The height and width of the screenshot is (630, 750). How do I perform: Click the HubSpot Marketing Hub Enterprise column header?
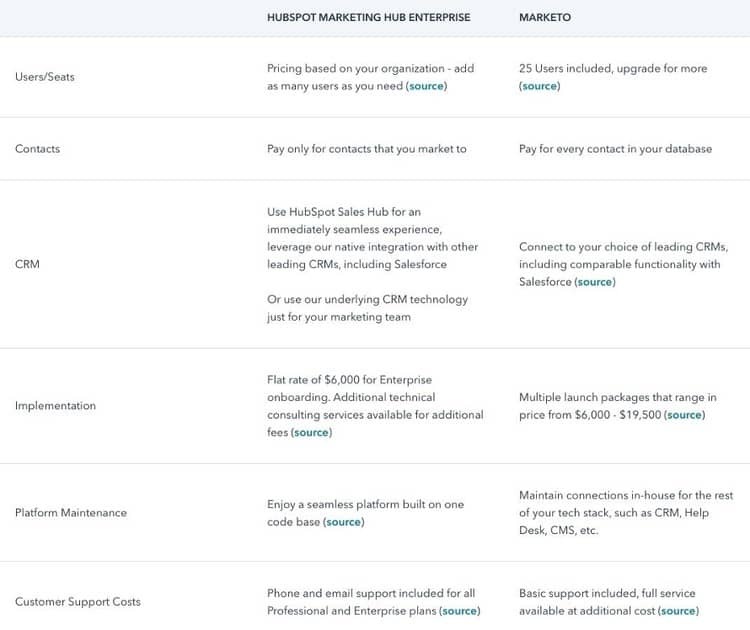pos(368,18)
